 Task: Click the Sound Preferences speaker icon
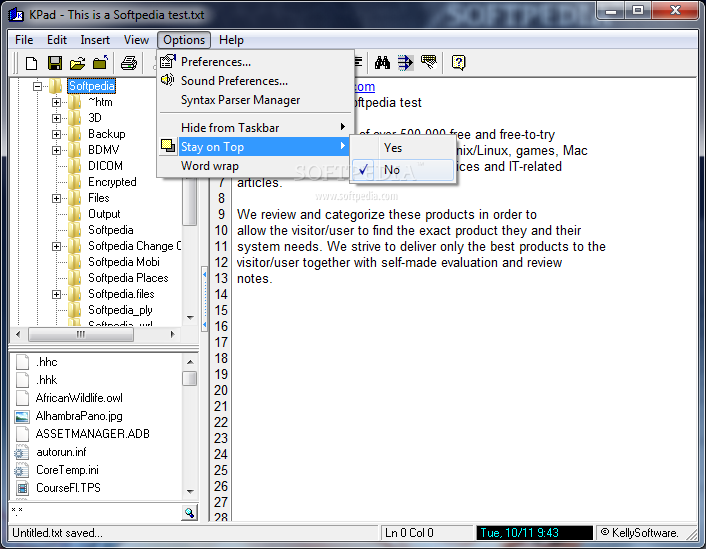pyautogui.click(x=167, y=80)
